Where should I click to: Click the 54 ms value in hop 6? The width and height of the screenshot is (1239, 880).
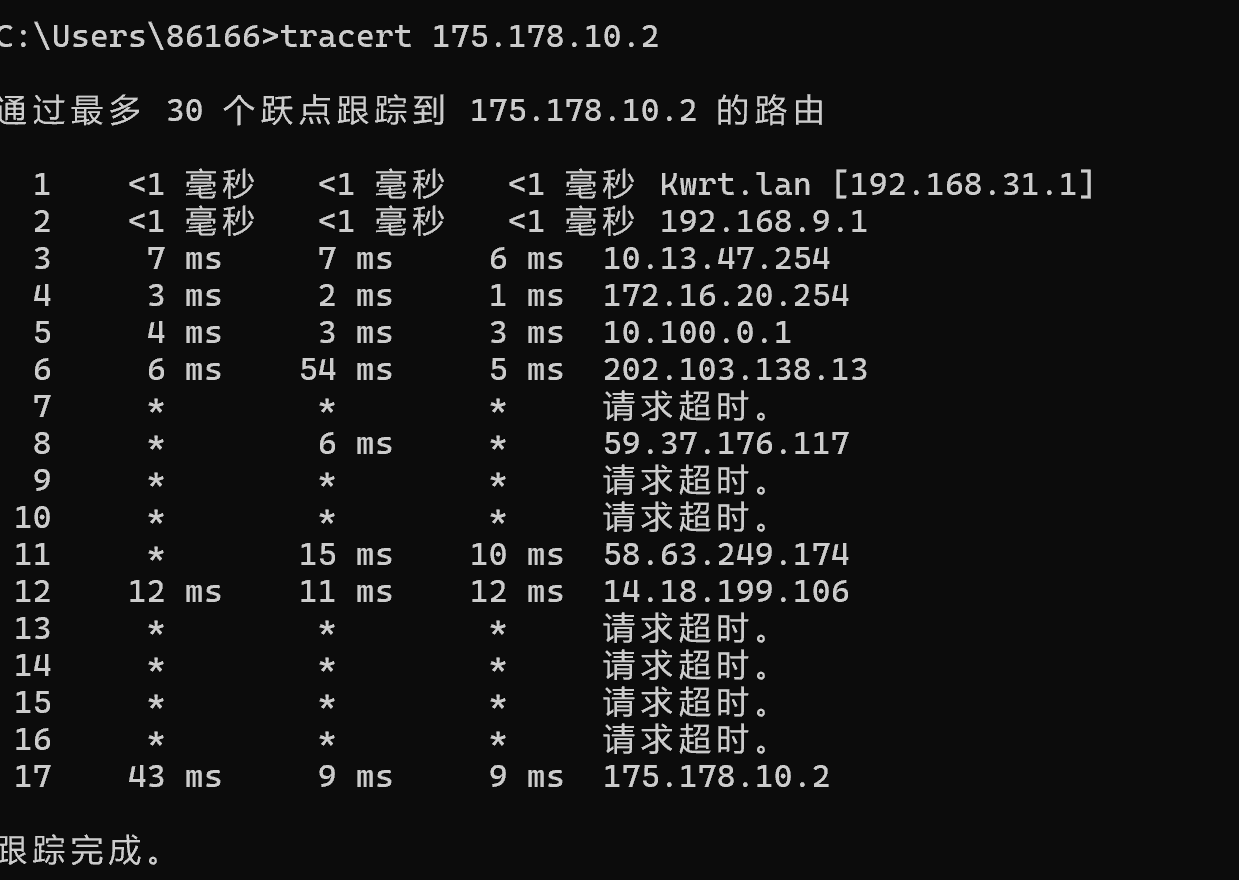click(x=346, y=370)
